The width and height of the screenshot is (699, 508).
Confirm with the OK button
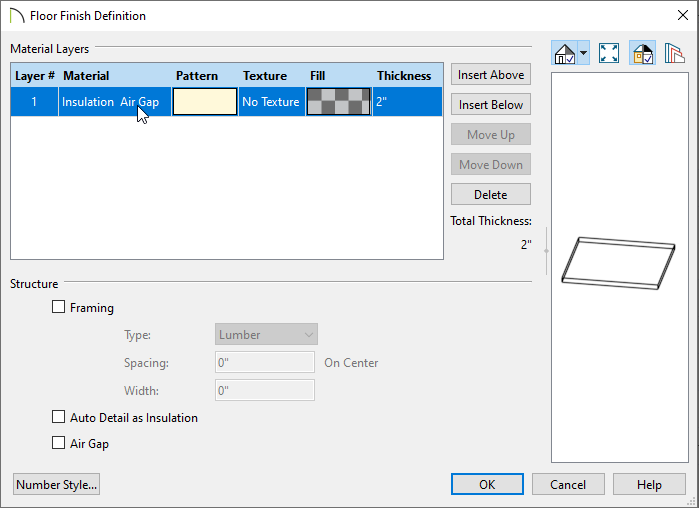click(x=487, y=484)
